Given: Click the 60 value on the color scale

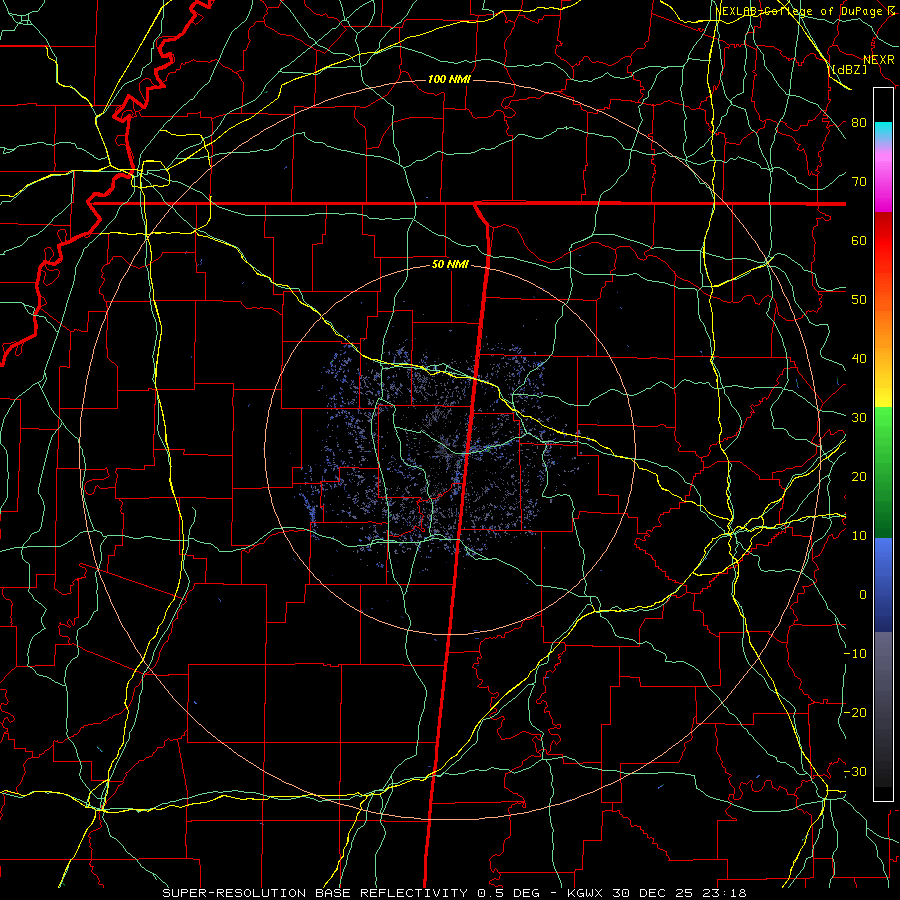Looking at the screenshot, I should (859, 241).
